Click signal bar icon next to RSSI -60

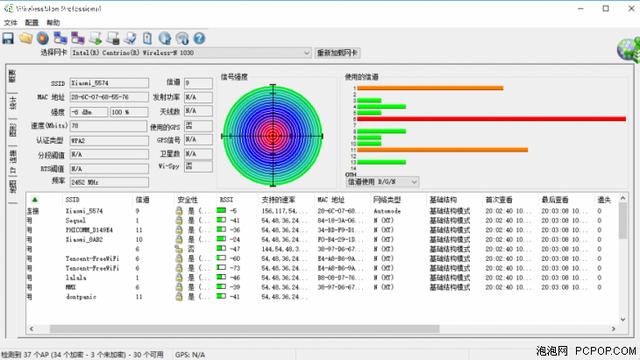coord(221,258)
